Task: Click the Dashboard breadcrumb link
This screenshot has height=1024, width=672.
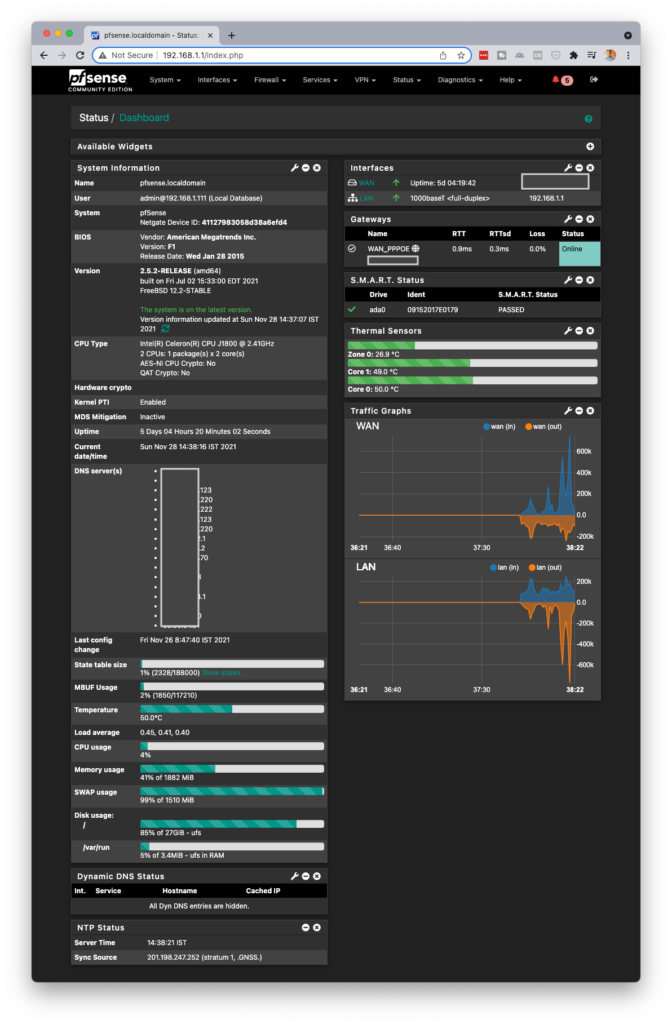Action: 144,118
